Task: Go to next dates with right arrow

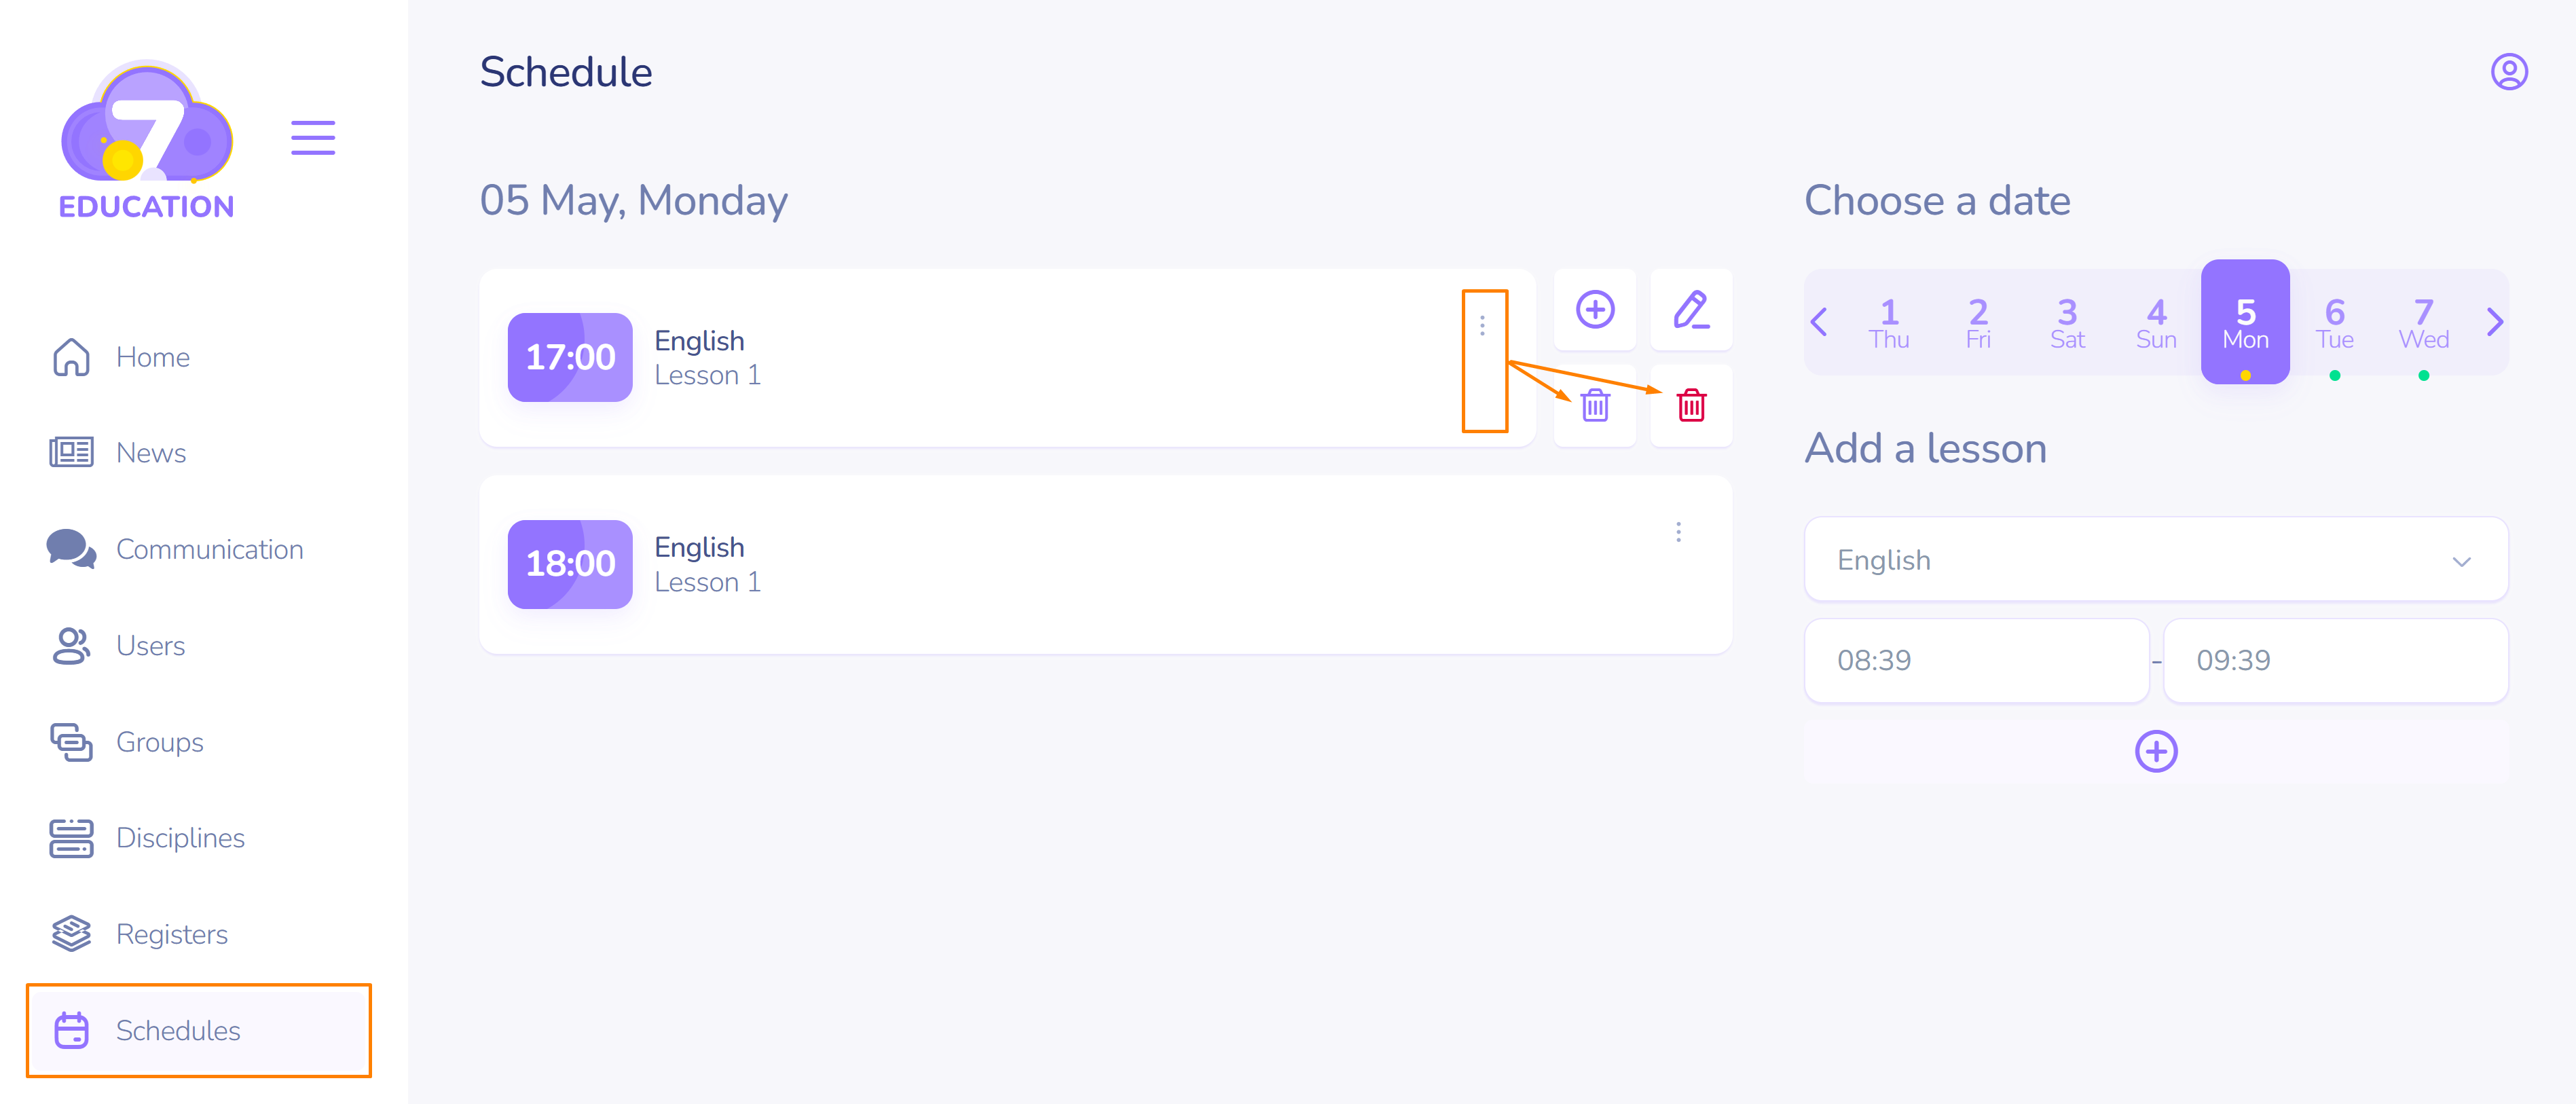Action: pos(2494,322)
